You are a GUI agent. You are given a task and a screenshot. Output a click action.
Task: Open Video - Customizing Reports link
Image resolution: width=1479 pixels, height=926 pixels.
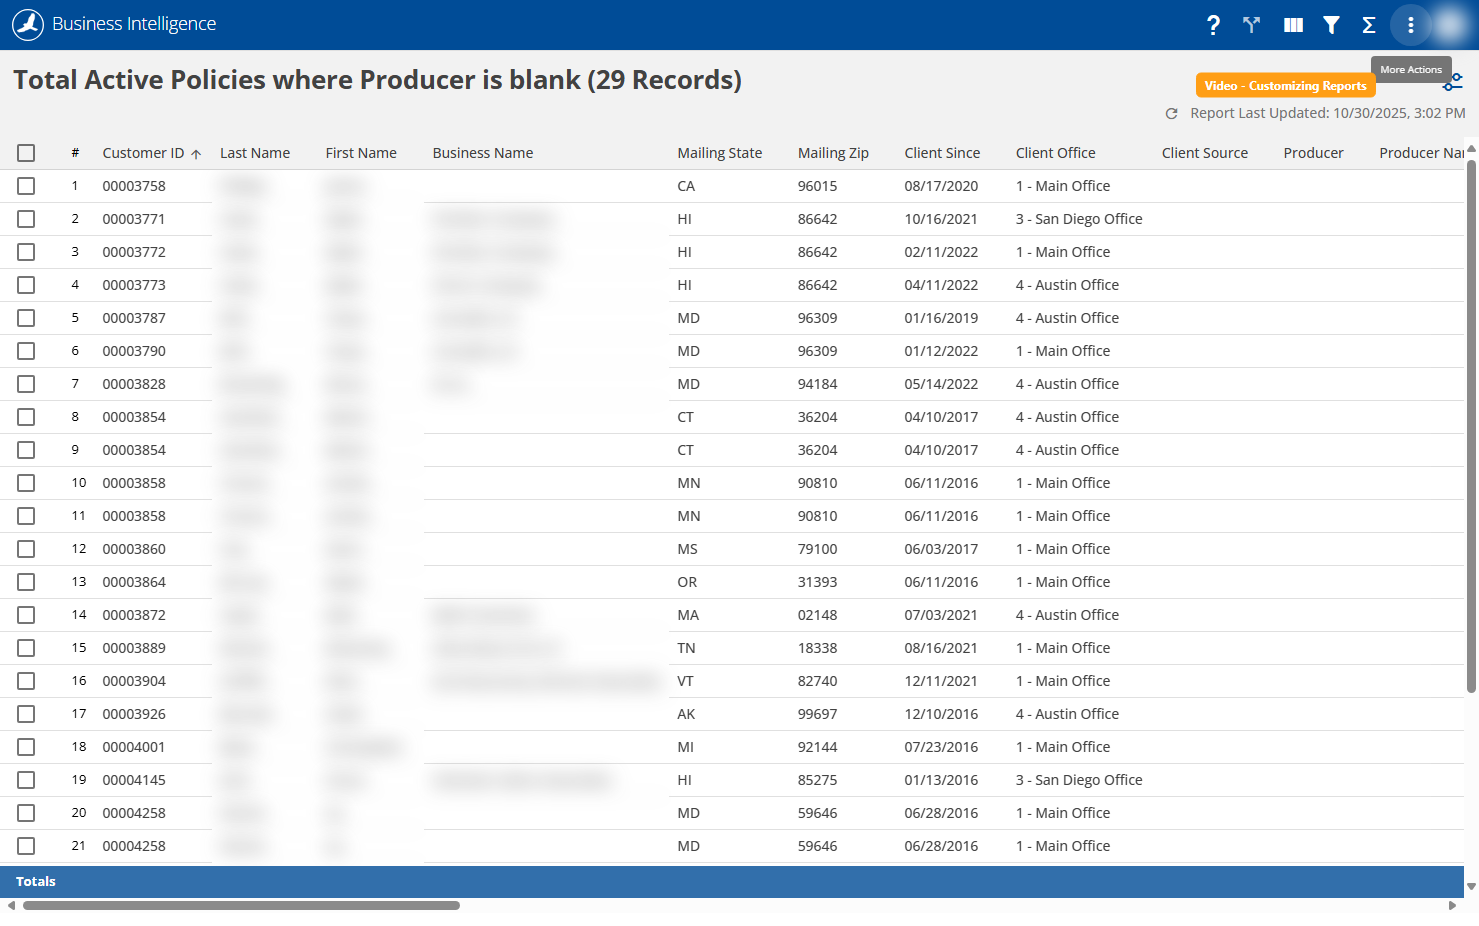[x=1285, y=86]
